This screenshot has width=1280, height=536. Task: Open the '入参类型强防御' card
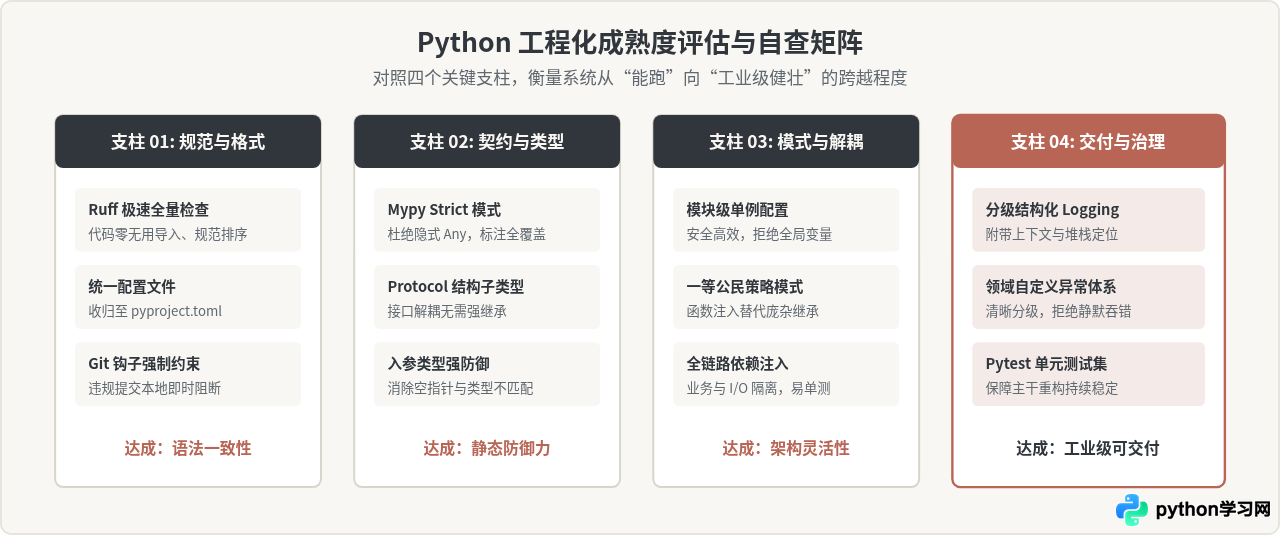(487, 374)
